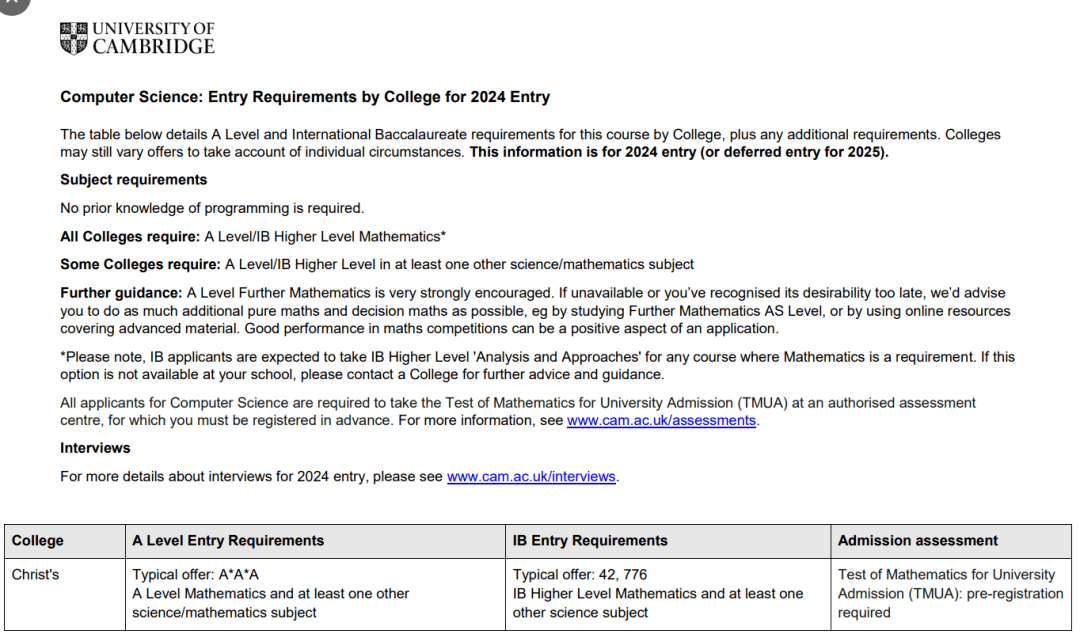Click the Further guidance bold label
This screenshot has height=638, width=1080.
[x=121, y=294]
